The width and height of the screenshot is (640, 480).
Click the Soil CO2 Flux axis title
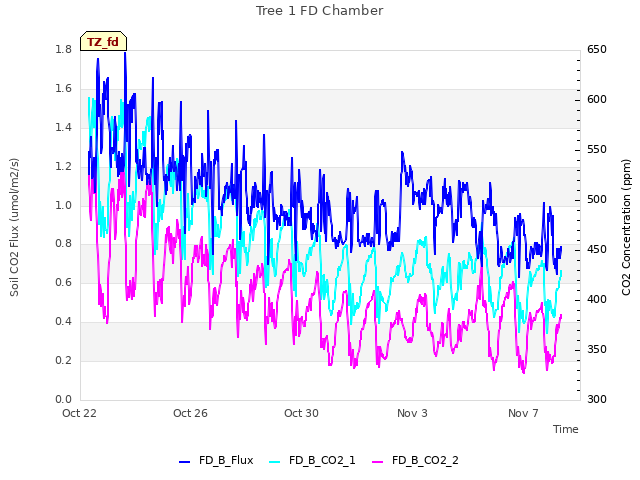click(x=14, y=227)
